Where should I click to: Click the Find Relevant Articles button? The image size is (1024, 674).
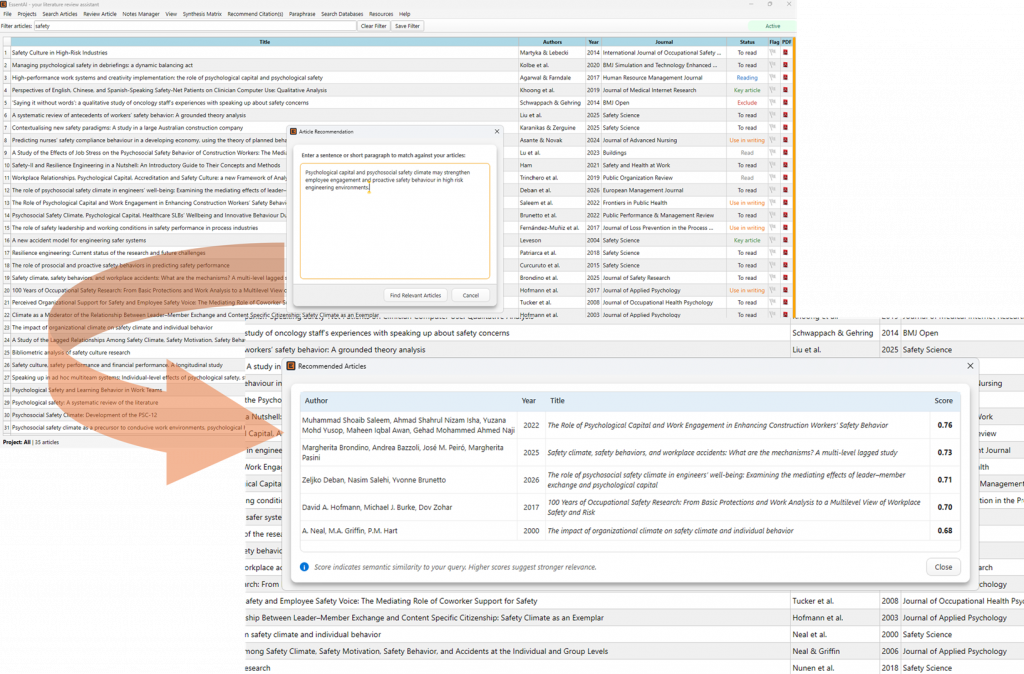(x=415, y=295)
